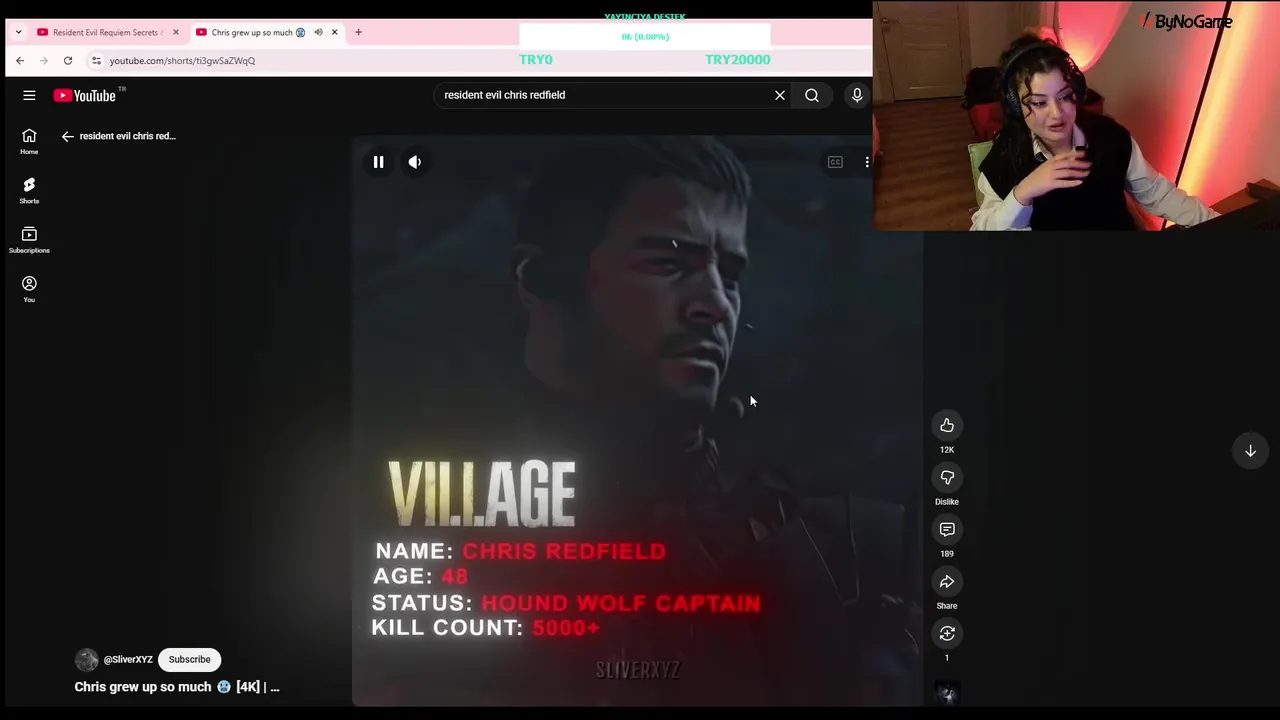
Task: Open the sound thumbnail below remix
Action: click(x=947, y=693)
